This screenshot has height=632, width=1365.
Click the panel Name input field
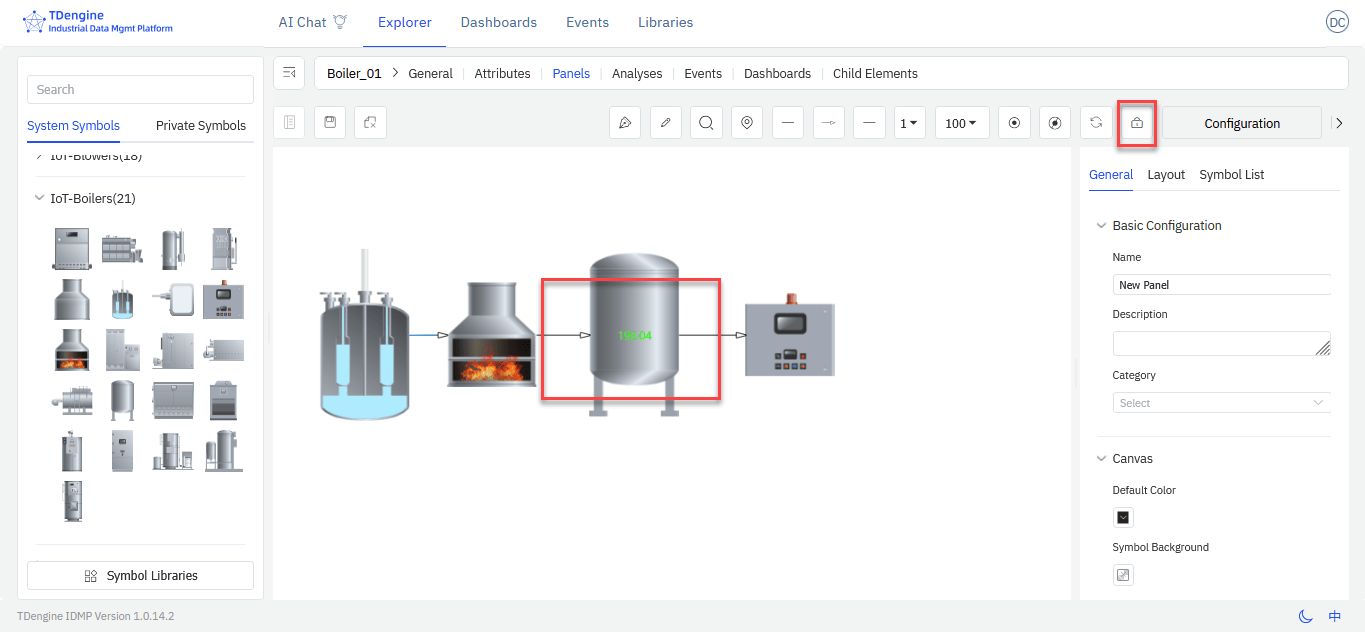[1220, 285]
